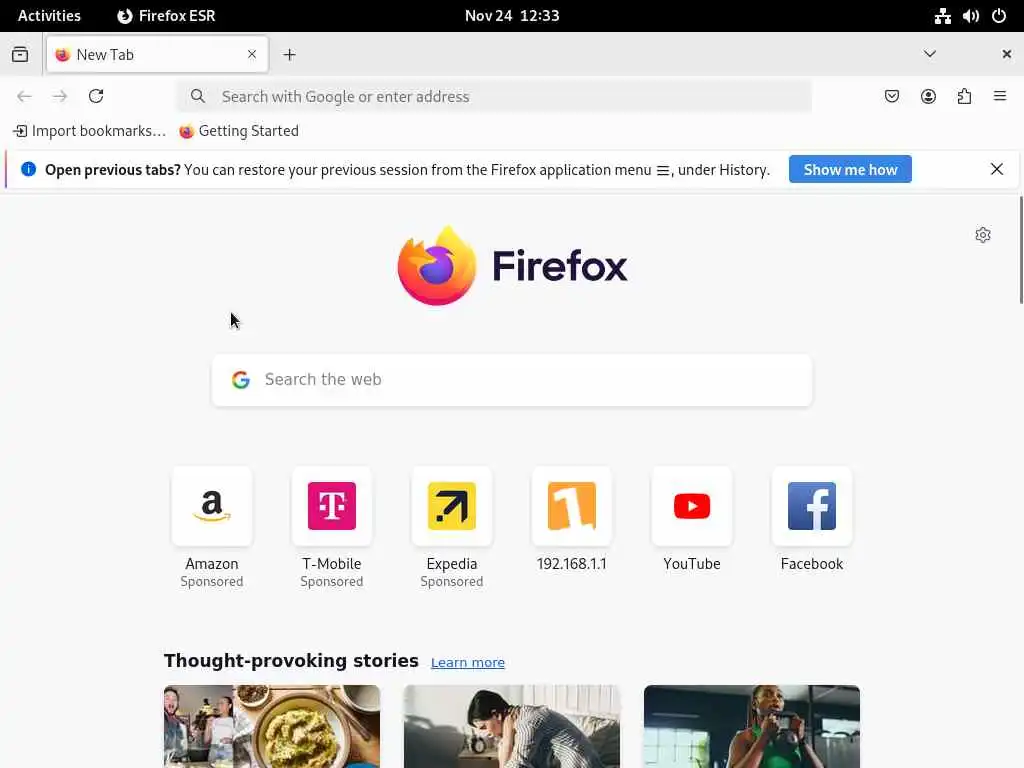Image resolution: width=1024 pixels, height=768 pixels.
Task: Open the woman on couch story thumbnail
Action: [x=512, y=726]
